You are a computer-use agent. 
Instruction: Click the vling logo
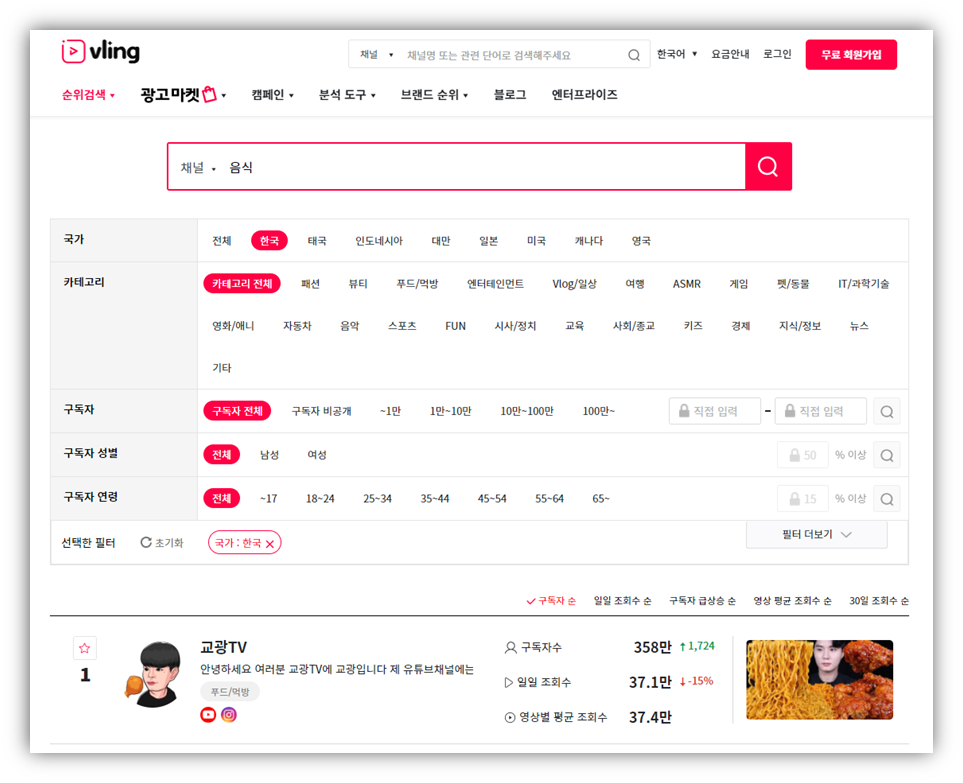(x=101, y=52)
